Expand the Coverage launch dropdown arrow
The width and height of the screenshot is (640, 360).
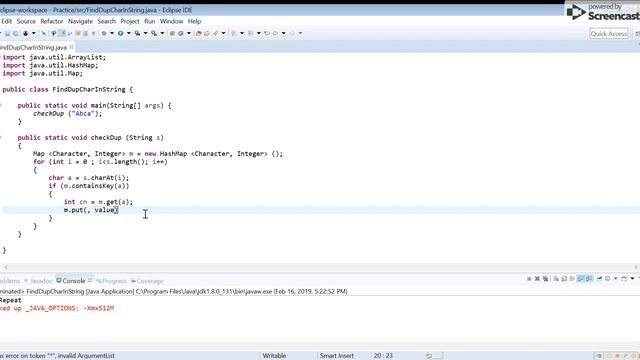(145, 33)
